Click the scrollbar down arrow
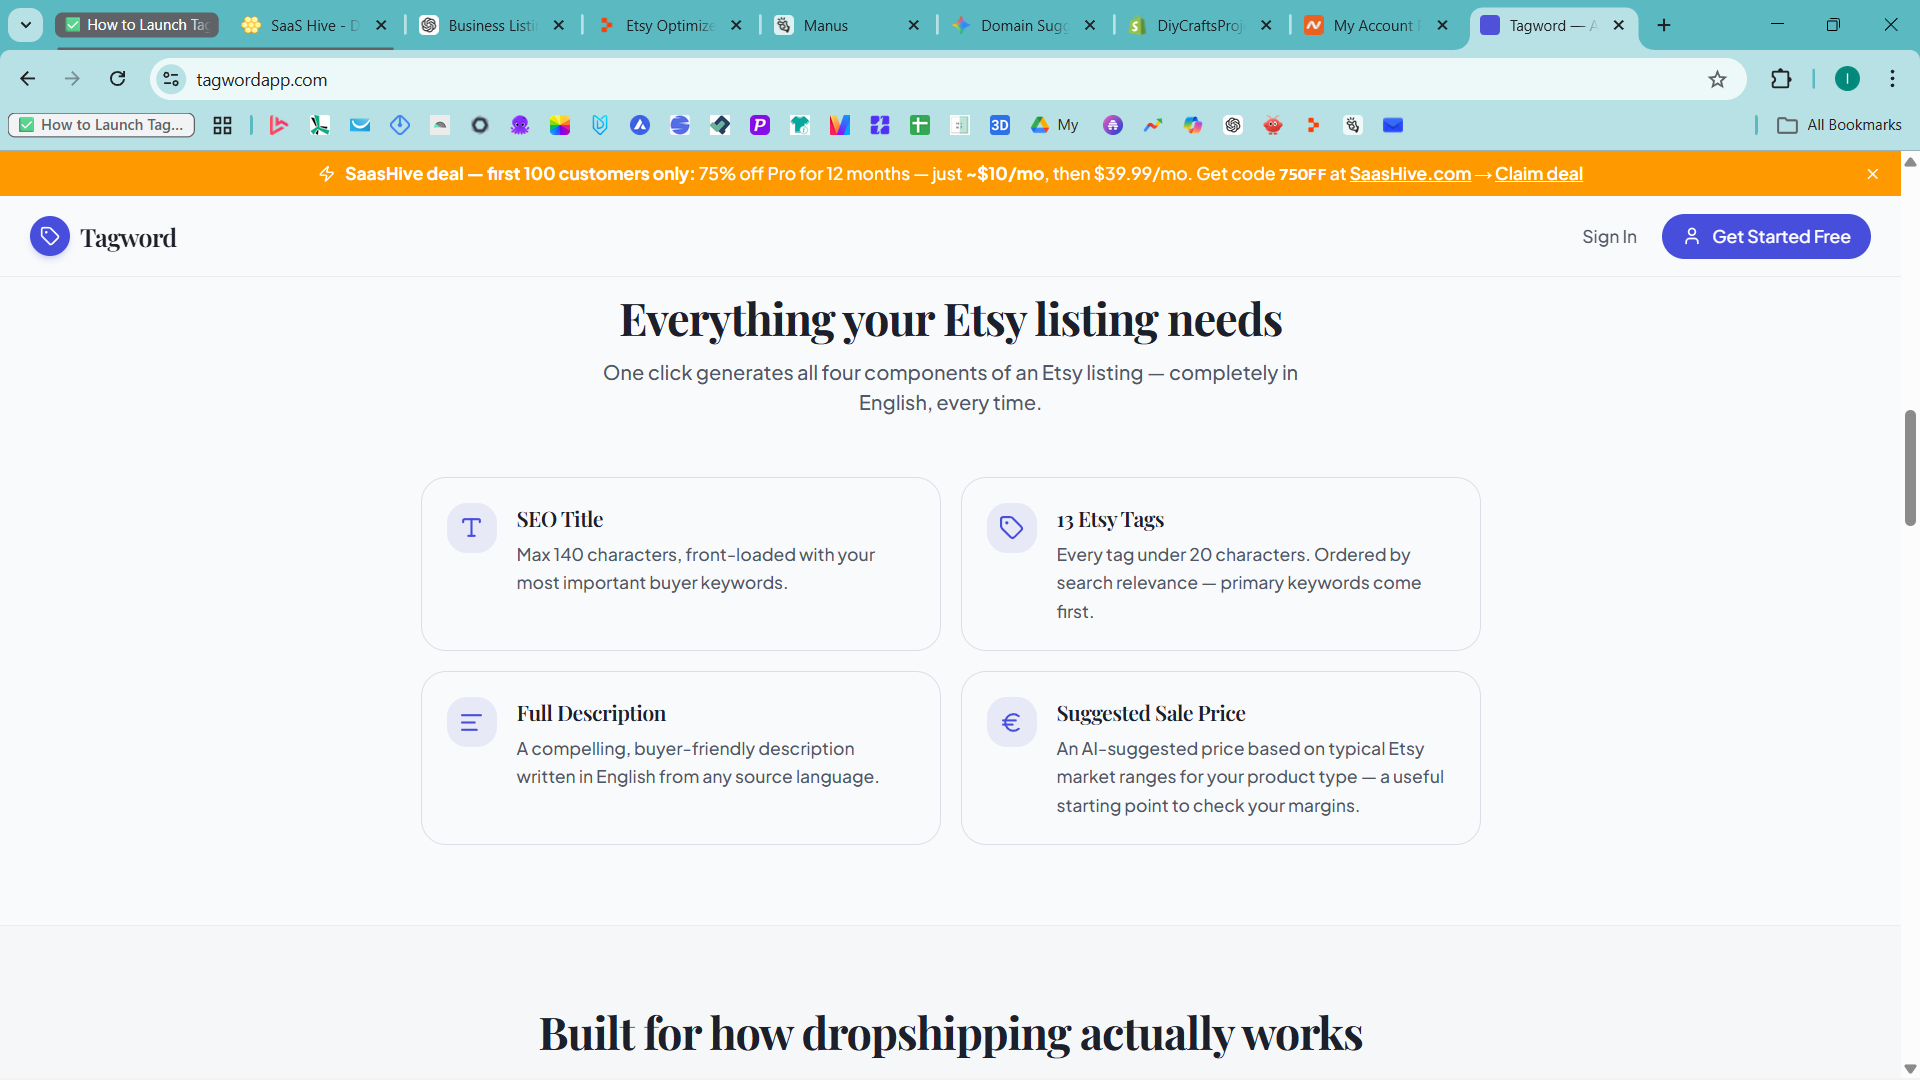The width and height of the screenshot is (1920, 1080). click(x=1910, y=1069)
